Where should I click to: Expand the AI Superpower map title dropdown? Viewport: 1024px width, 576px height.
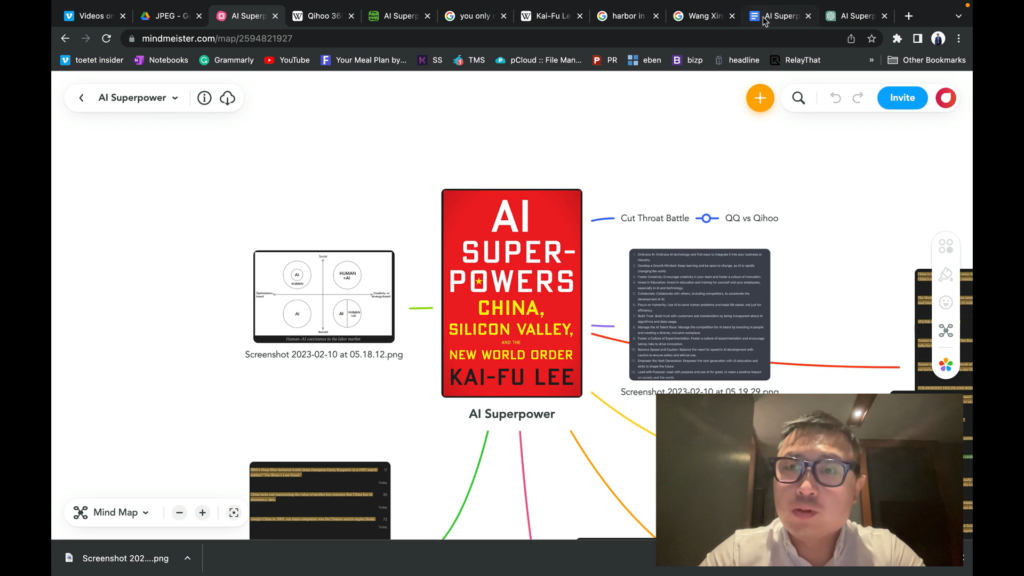175,98
